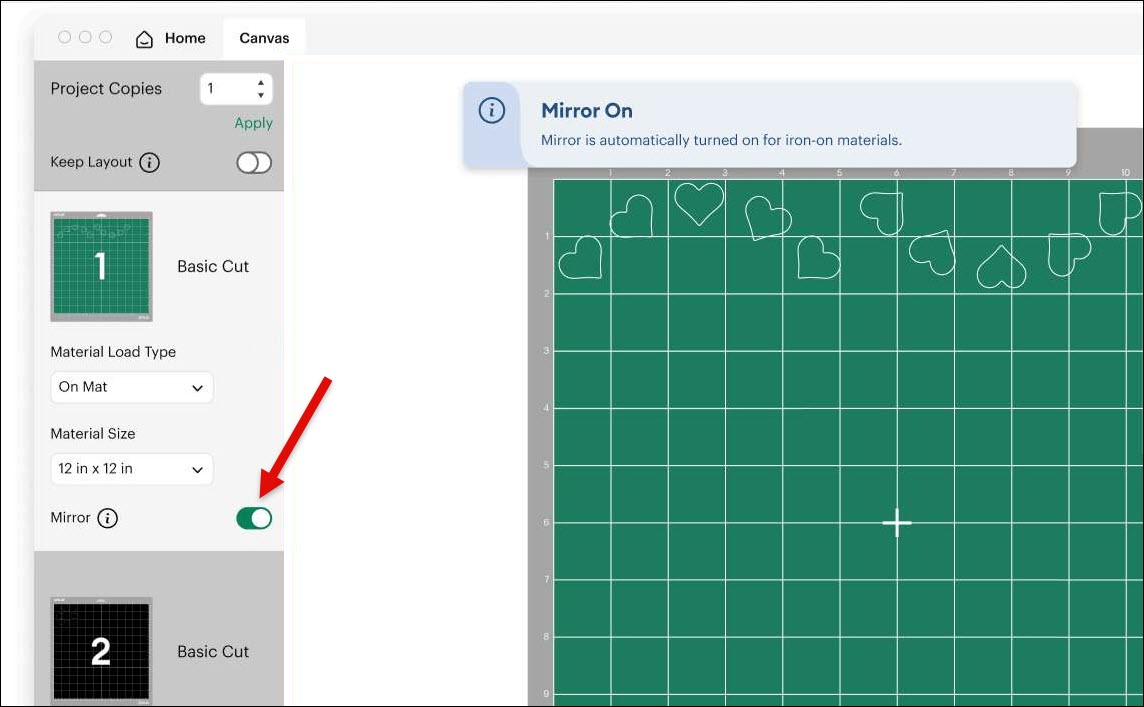Increase Project Copies with the up arrow
This screenshot has width=1144, height=707.
[261, 82]
